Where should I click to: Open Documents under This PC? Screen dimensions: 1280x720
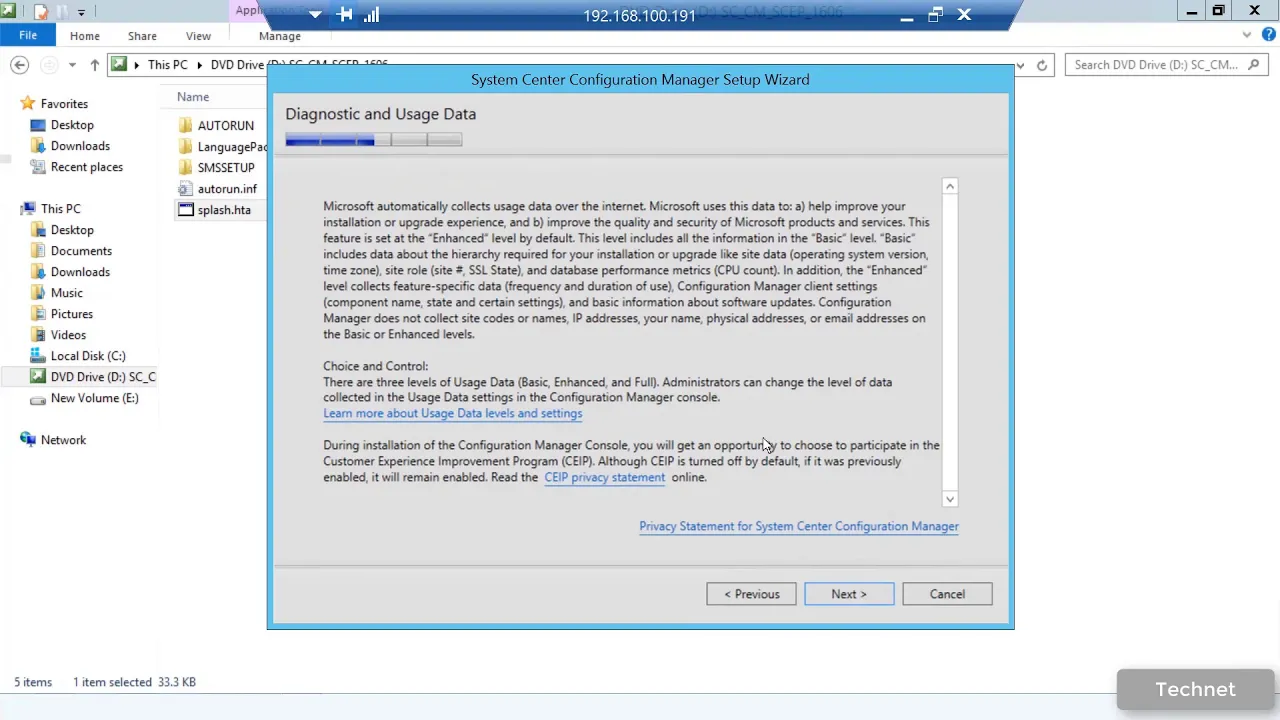coord(81,251)
